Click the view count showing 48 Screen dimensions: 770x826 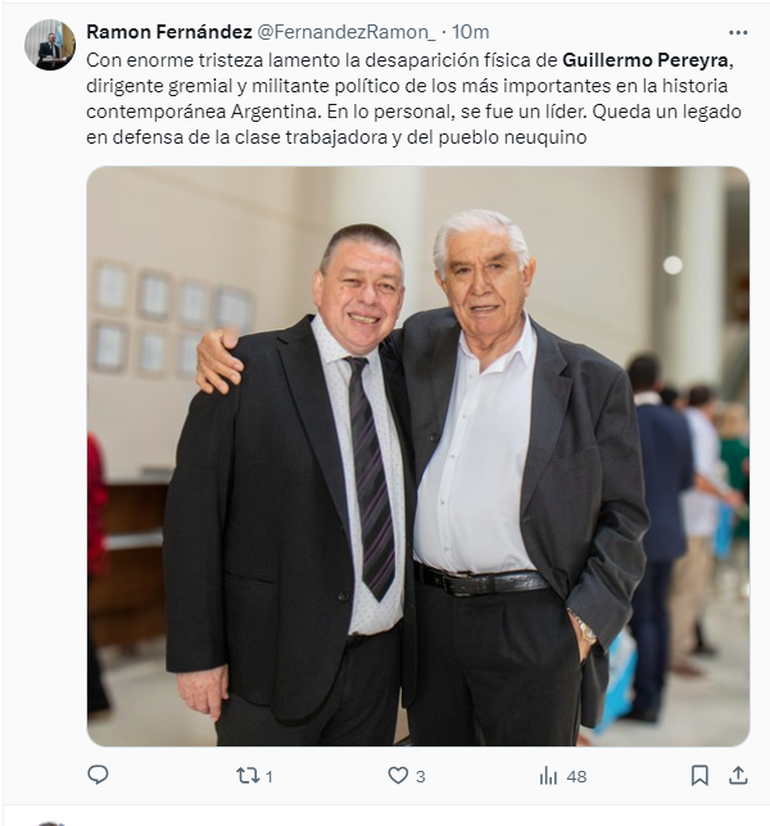coord(577,776)
